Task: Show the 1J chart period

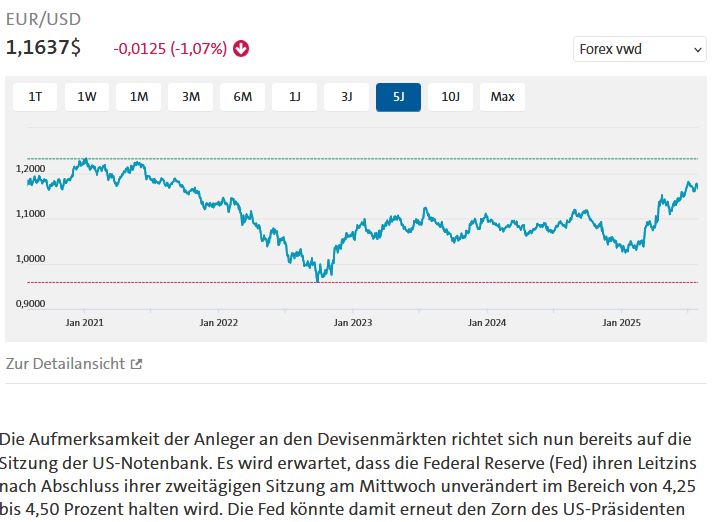Action: 295,96
